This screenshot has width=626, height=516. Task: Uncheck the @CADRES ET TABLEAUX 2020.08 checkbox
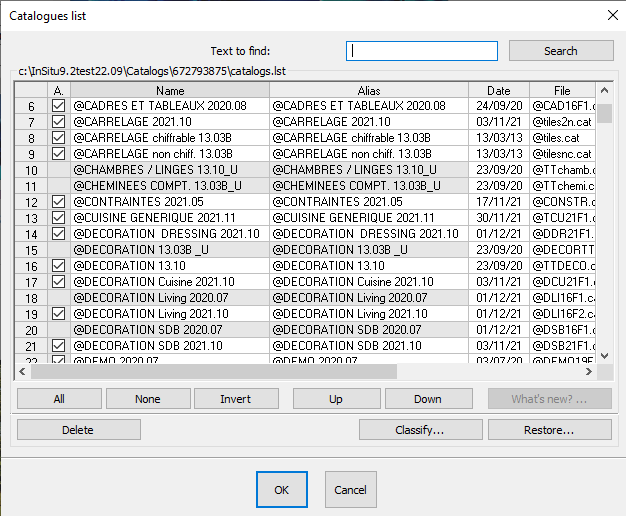click(58, 106)
